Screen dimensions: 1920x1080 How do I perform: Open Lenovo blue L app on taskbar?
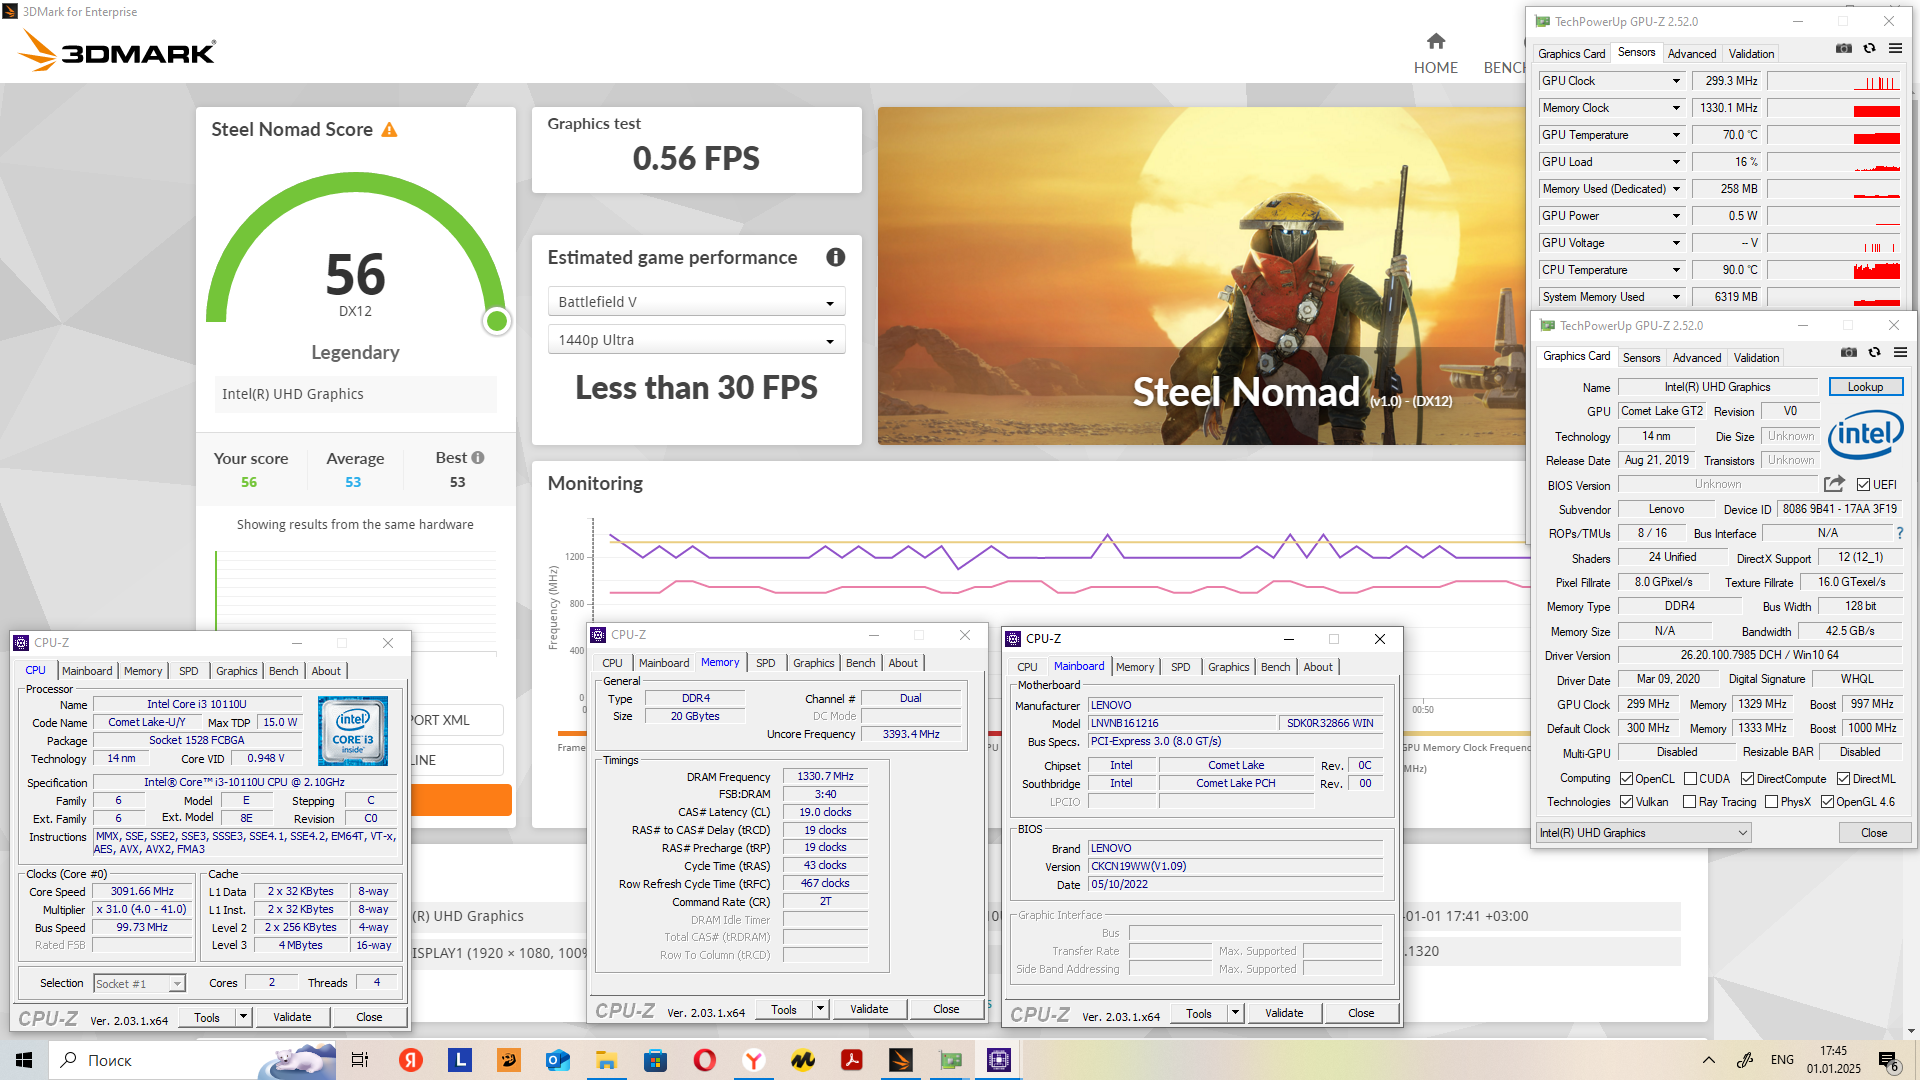(459, 1060)
